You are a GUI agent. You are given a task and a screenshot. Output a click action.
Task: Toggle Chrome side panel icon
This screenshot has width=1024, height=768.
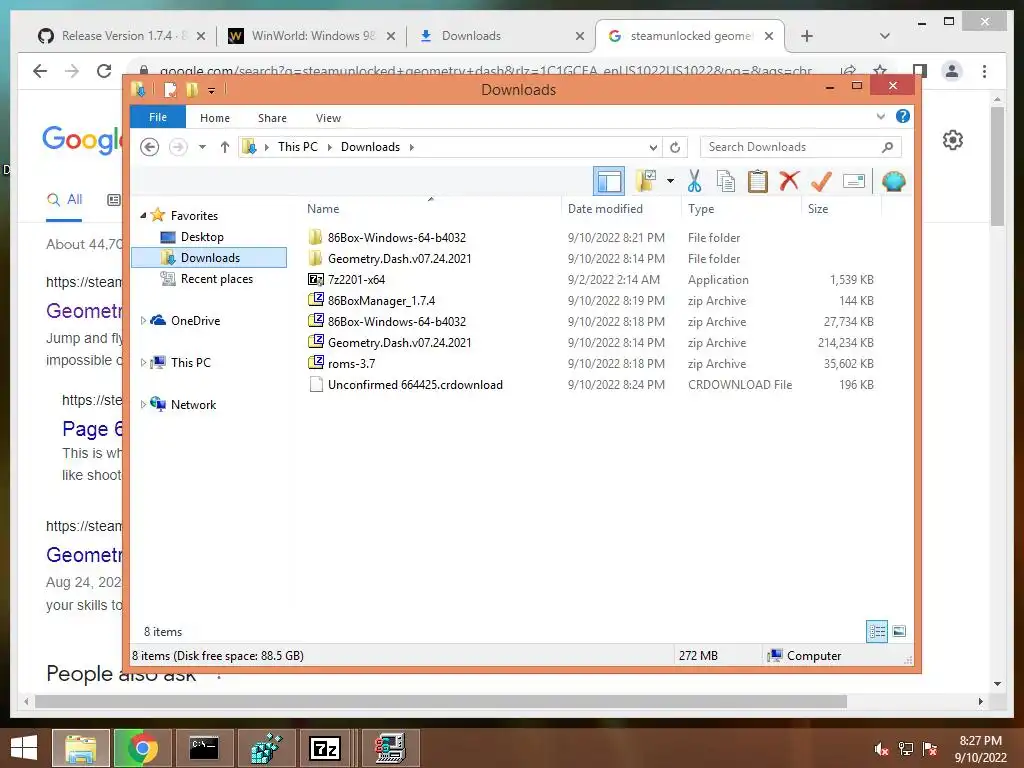click(x=920, y=71)
